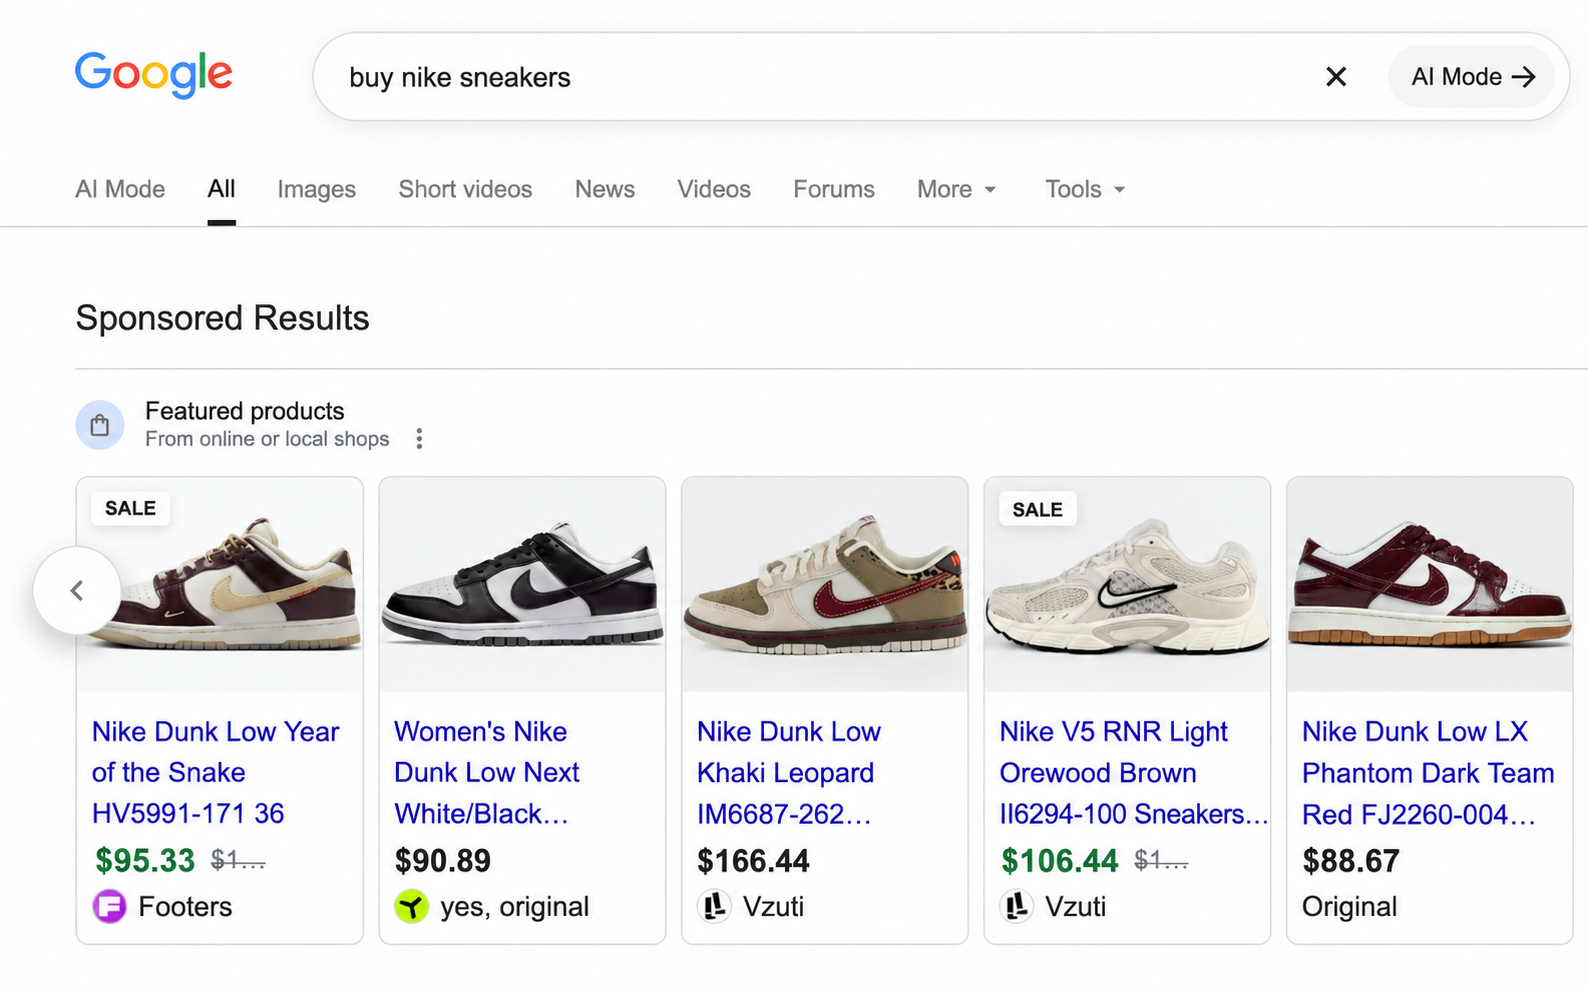1588x990 pixels.
Task: Open the Featured products three-dot menu
Action: [x=419, y=439]
